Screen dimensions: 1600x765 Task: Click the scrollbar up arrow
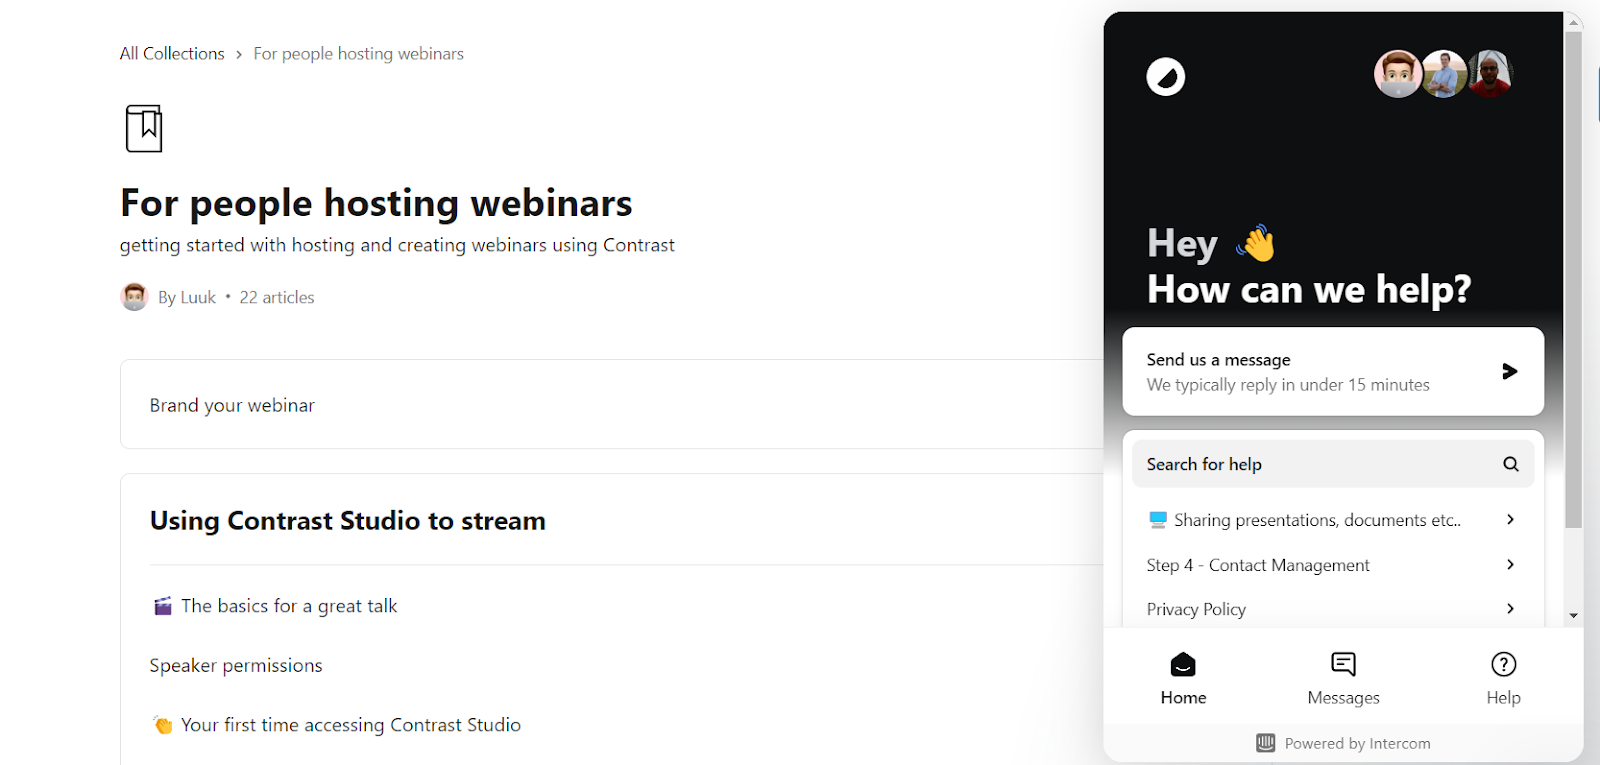tap(1573, 21)
